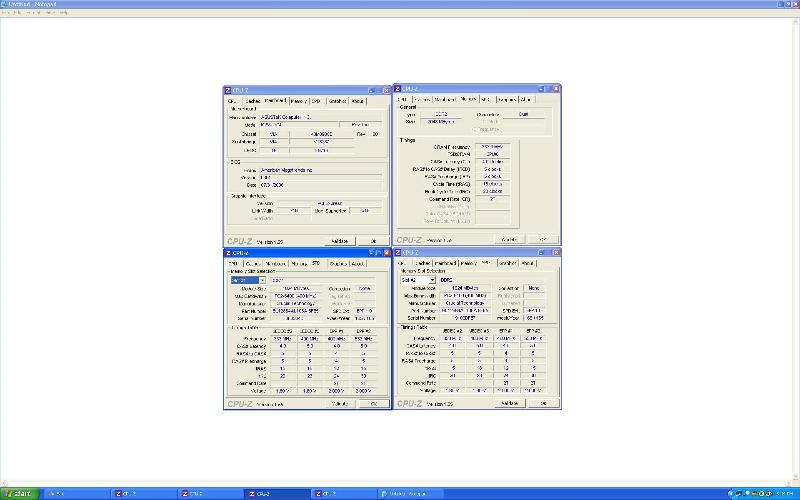Click OK in the Slot #2 SPD window
Image resolution: width=800 pixels, height=500 pixels.
543,403
